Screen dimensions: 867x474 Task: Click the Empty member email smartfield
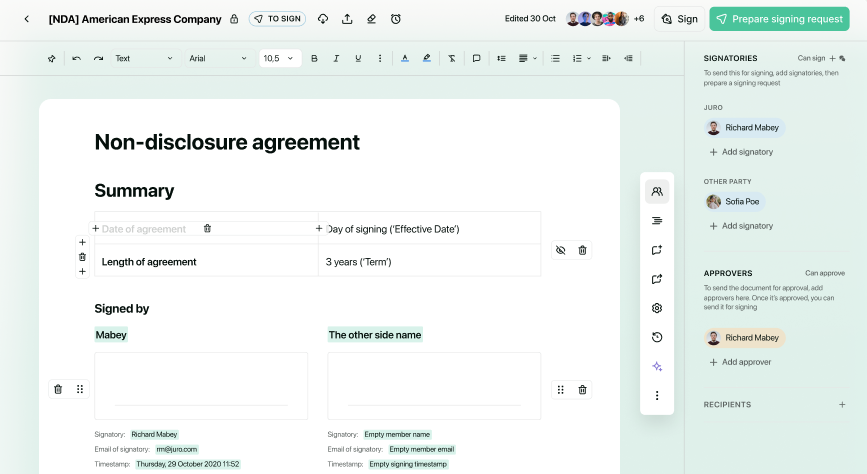[x=421, y=450]
